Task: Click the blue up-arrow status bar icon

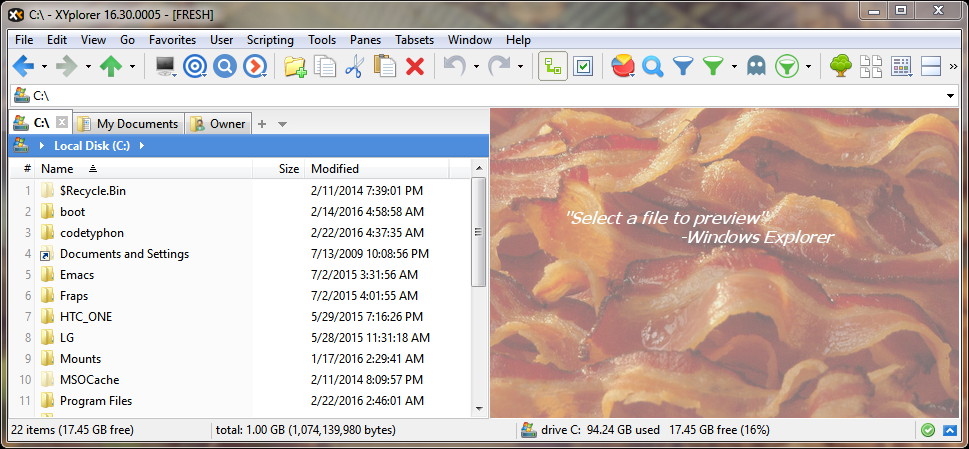Action: pos(950,430)
